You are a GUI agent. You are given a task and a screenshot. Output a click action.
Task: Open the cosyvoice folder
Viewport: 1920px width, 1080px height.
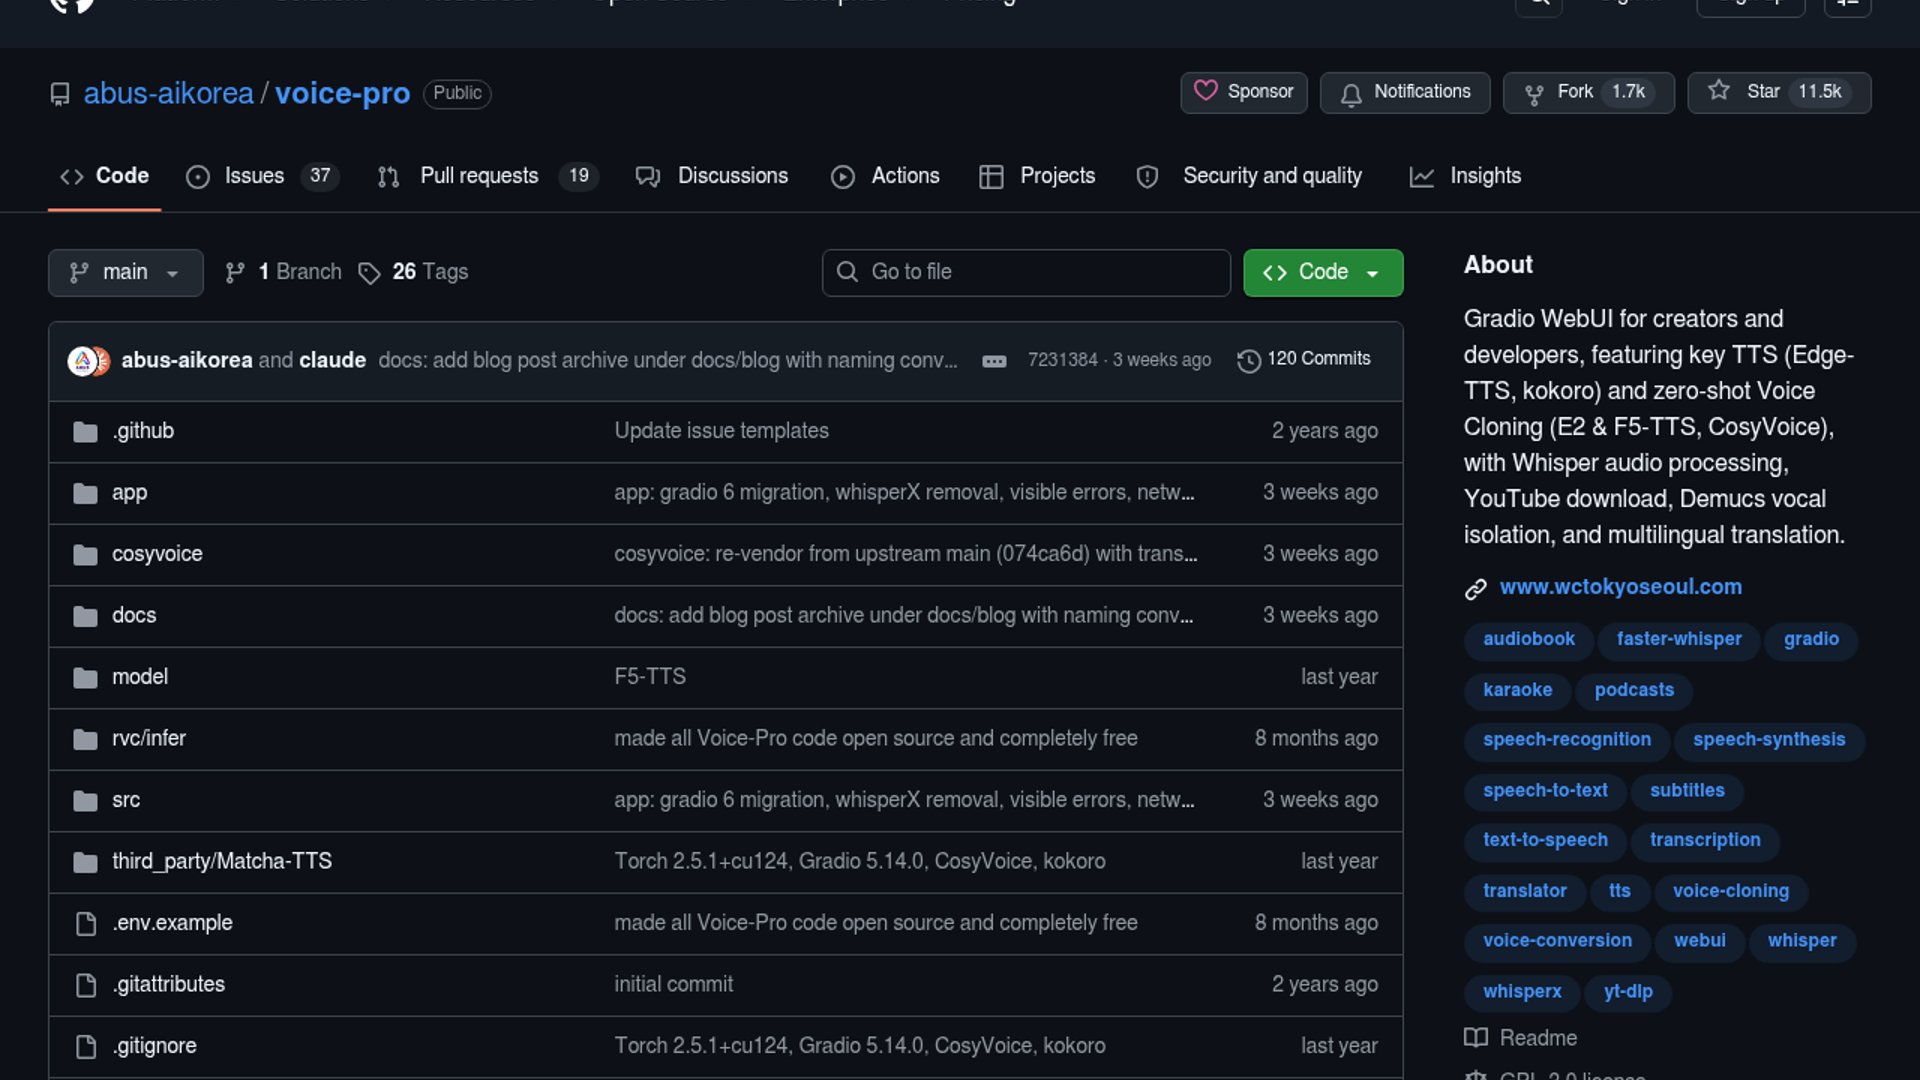point(157,554)
